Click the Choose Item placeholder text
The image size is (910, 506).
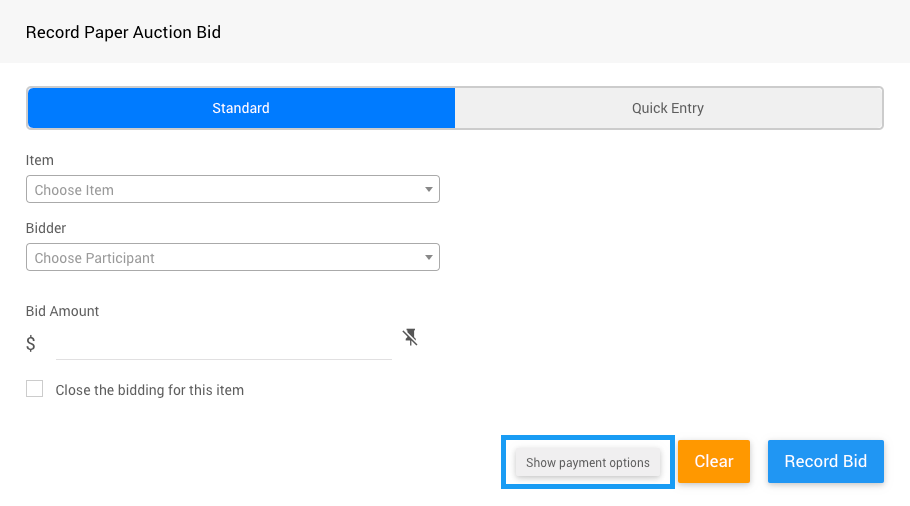[x=74, y=190]
